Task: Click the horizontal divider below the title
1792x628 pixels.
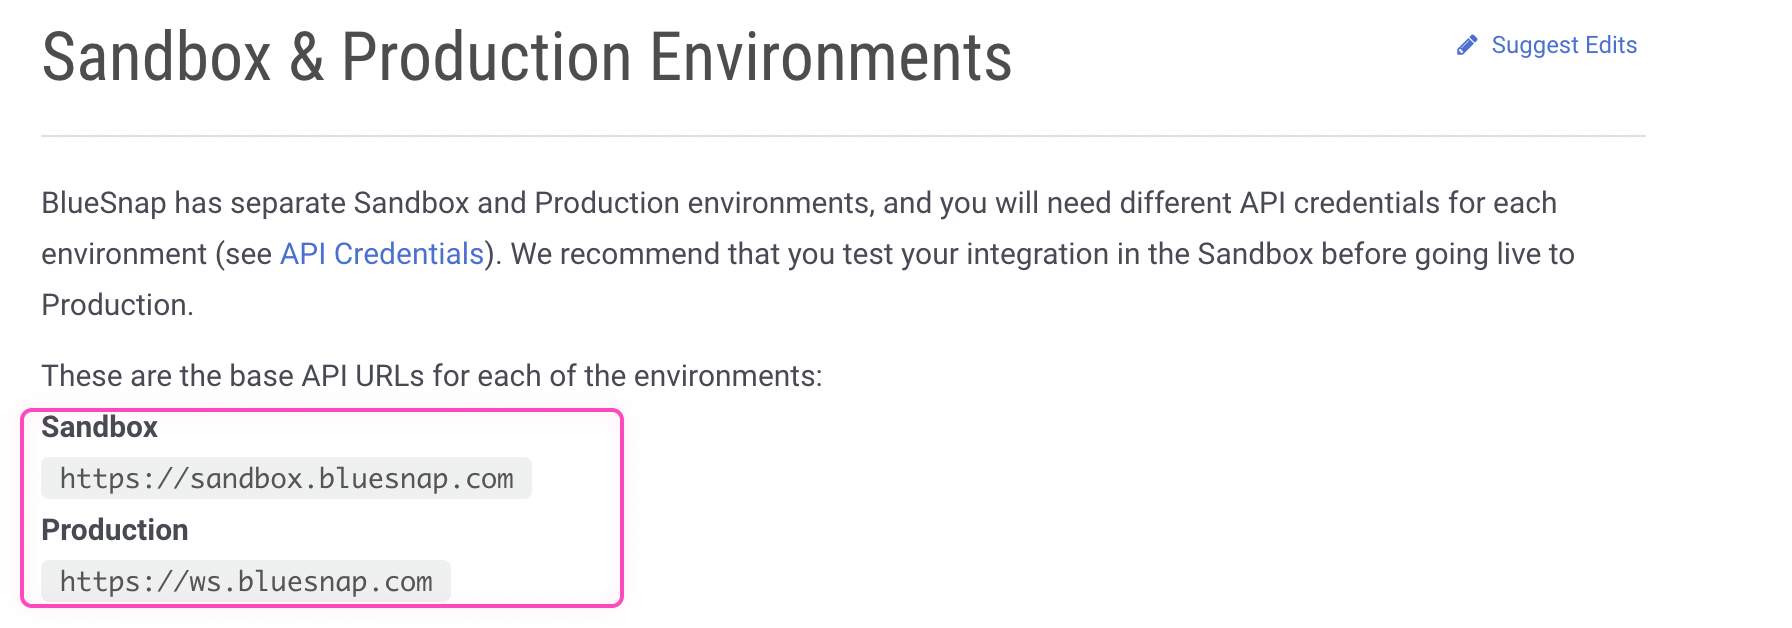Action: (x=843, y=136)
